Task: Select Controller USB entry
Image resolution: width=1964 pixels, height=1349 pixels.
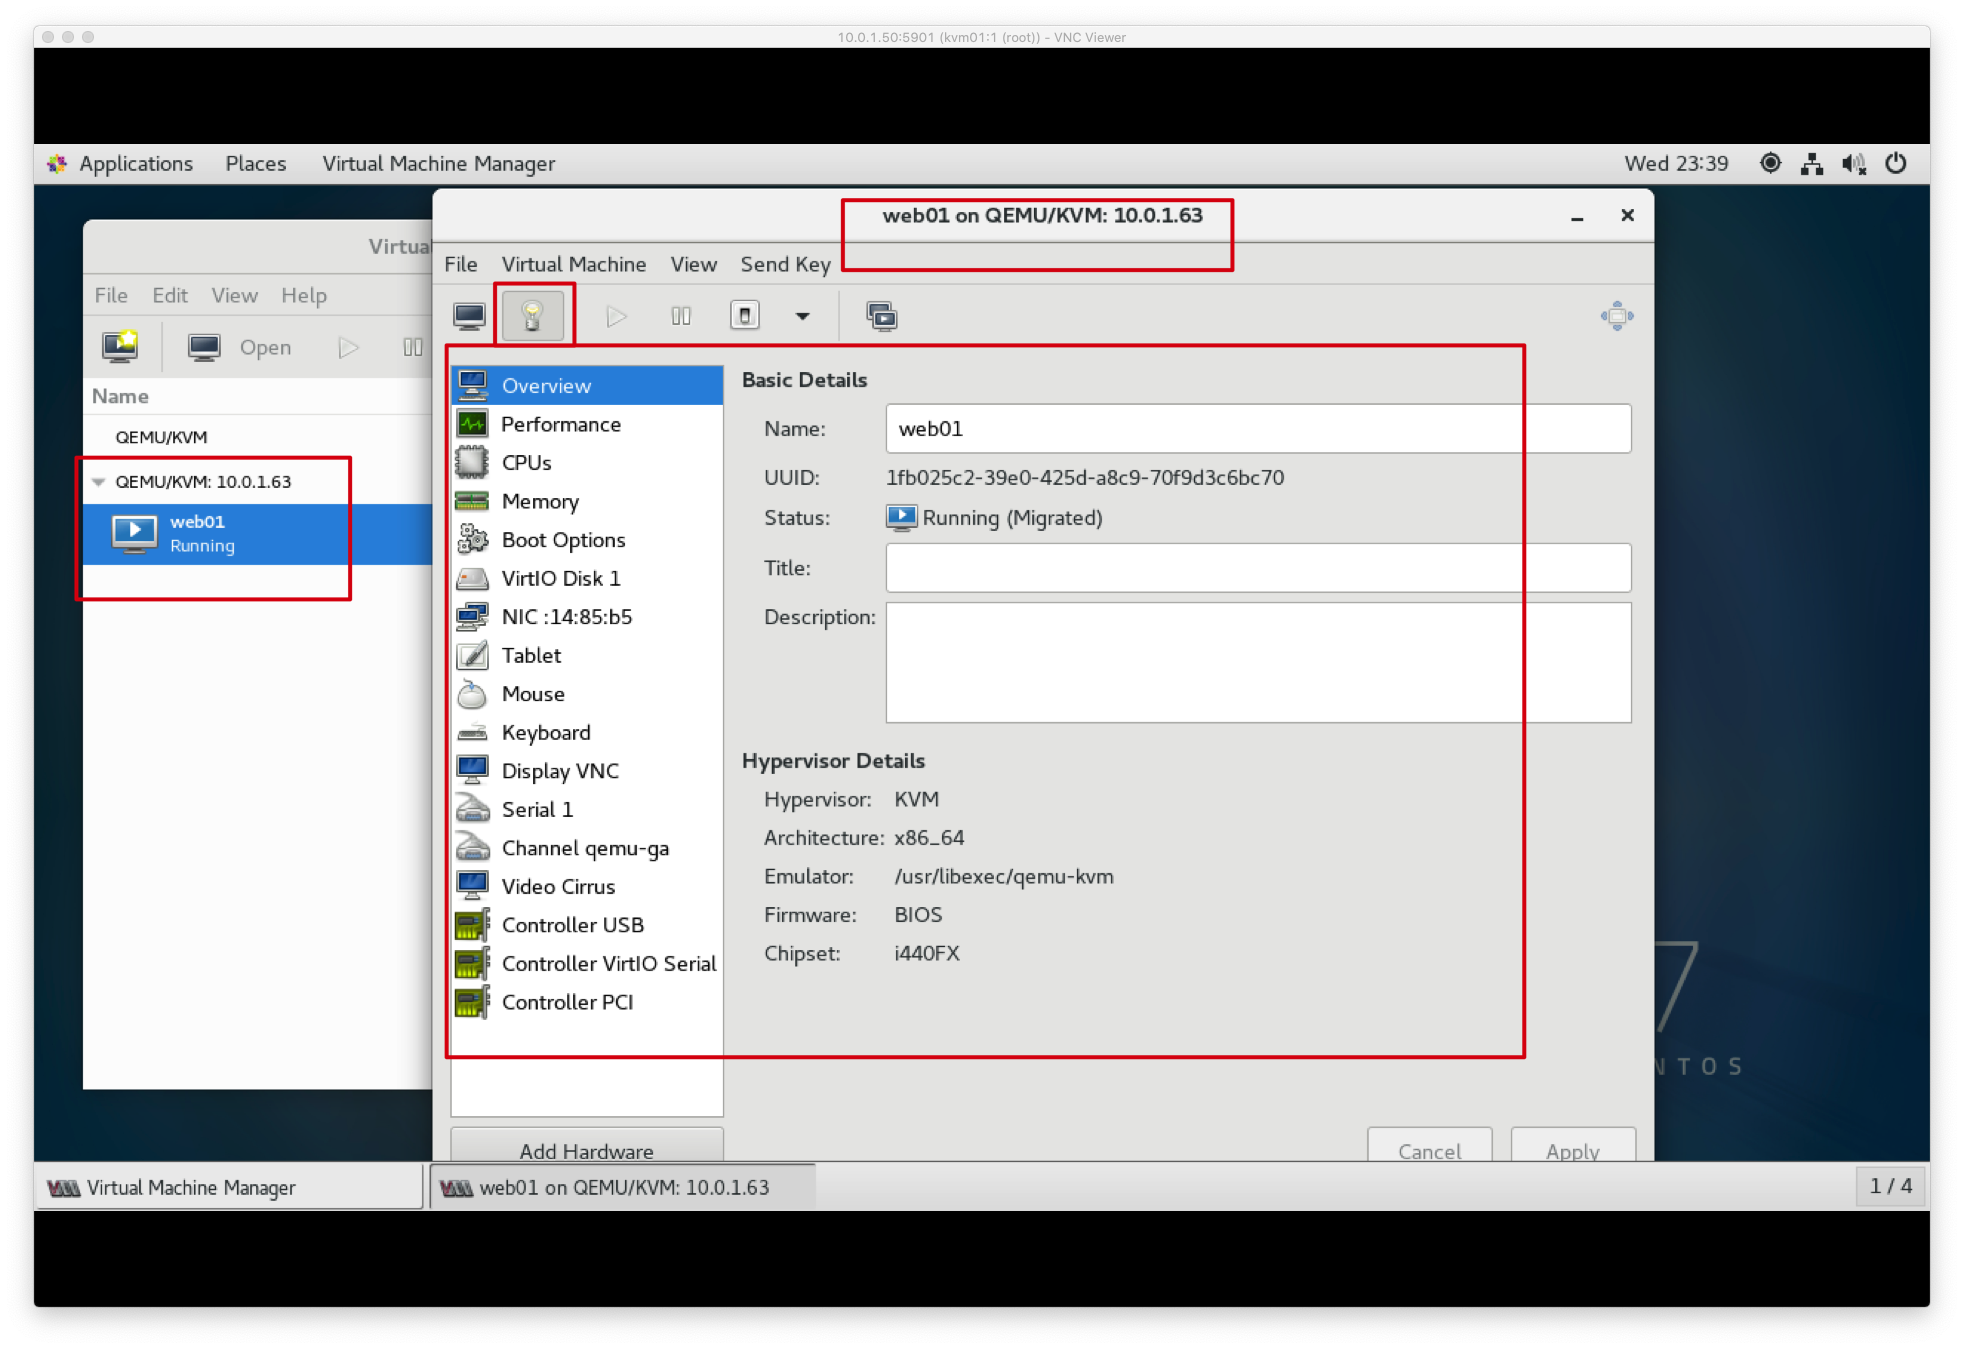Action: tap(587, 924)
